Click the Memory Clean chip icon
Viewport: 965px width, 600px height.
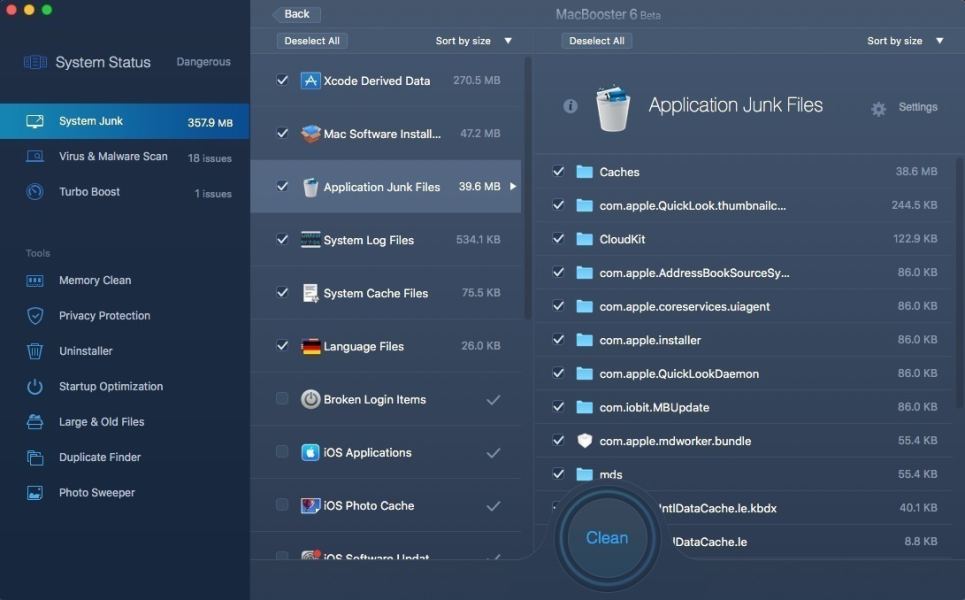[x=35, y=281]
